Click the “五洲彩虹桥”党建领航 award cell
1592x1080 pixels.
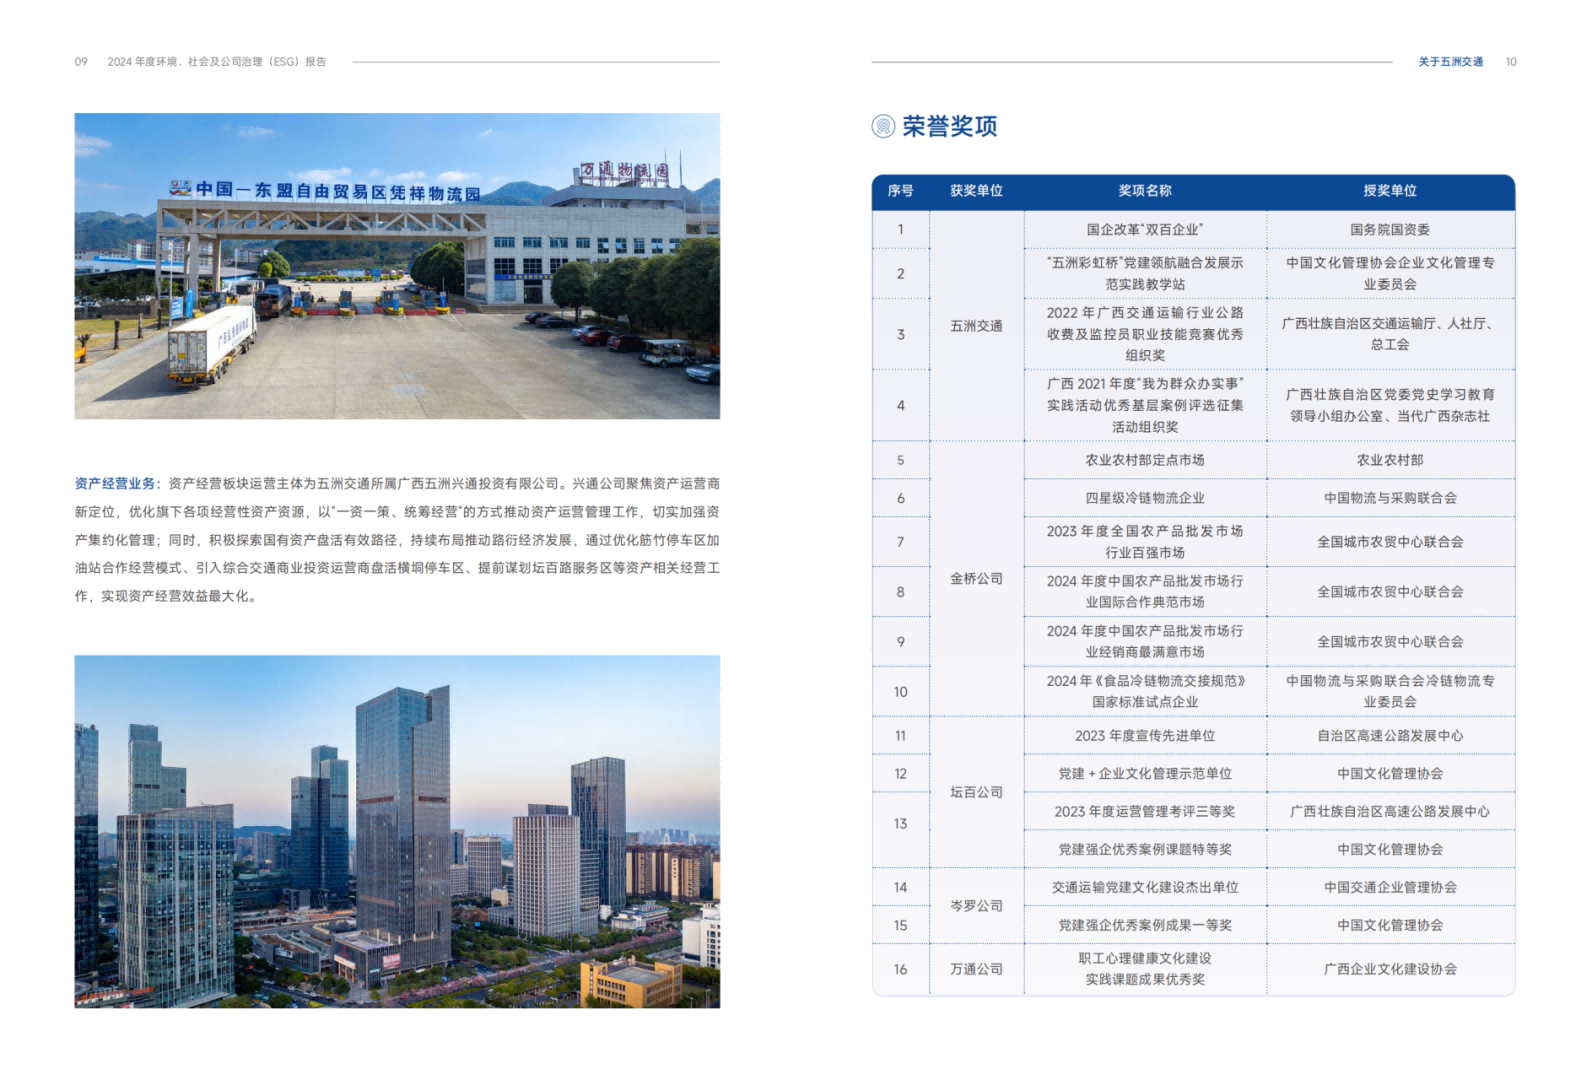1145,273
